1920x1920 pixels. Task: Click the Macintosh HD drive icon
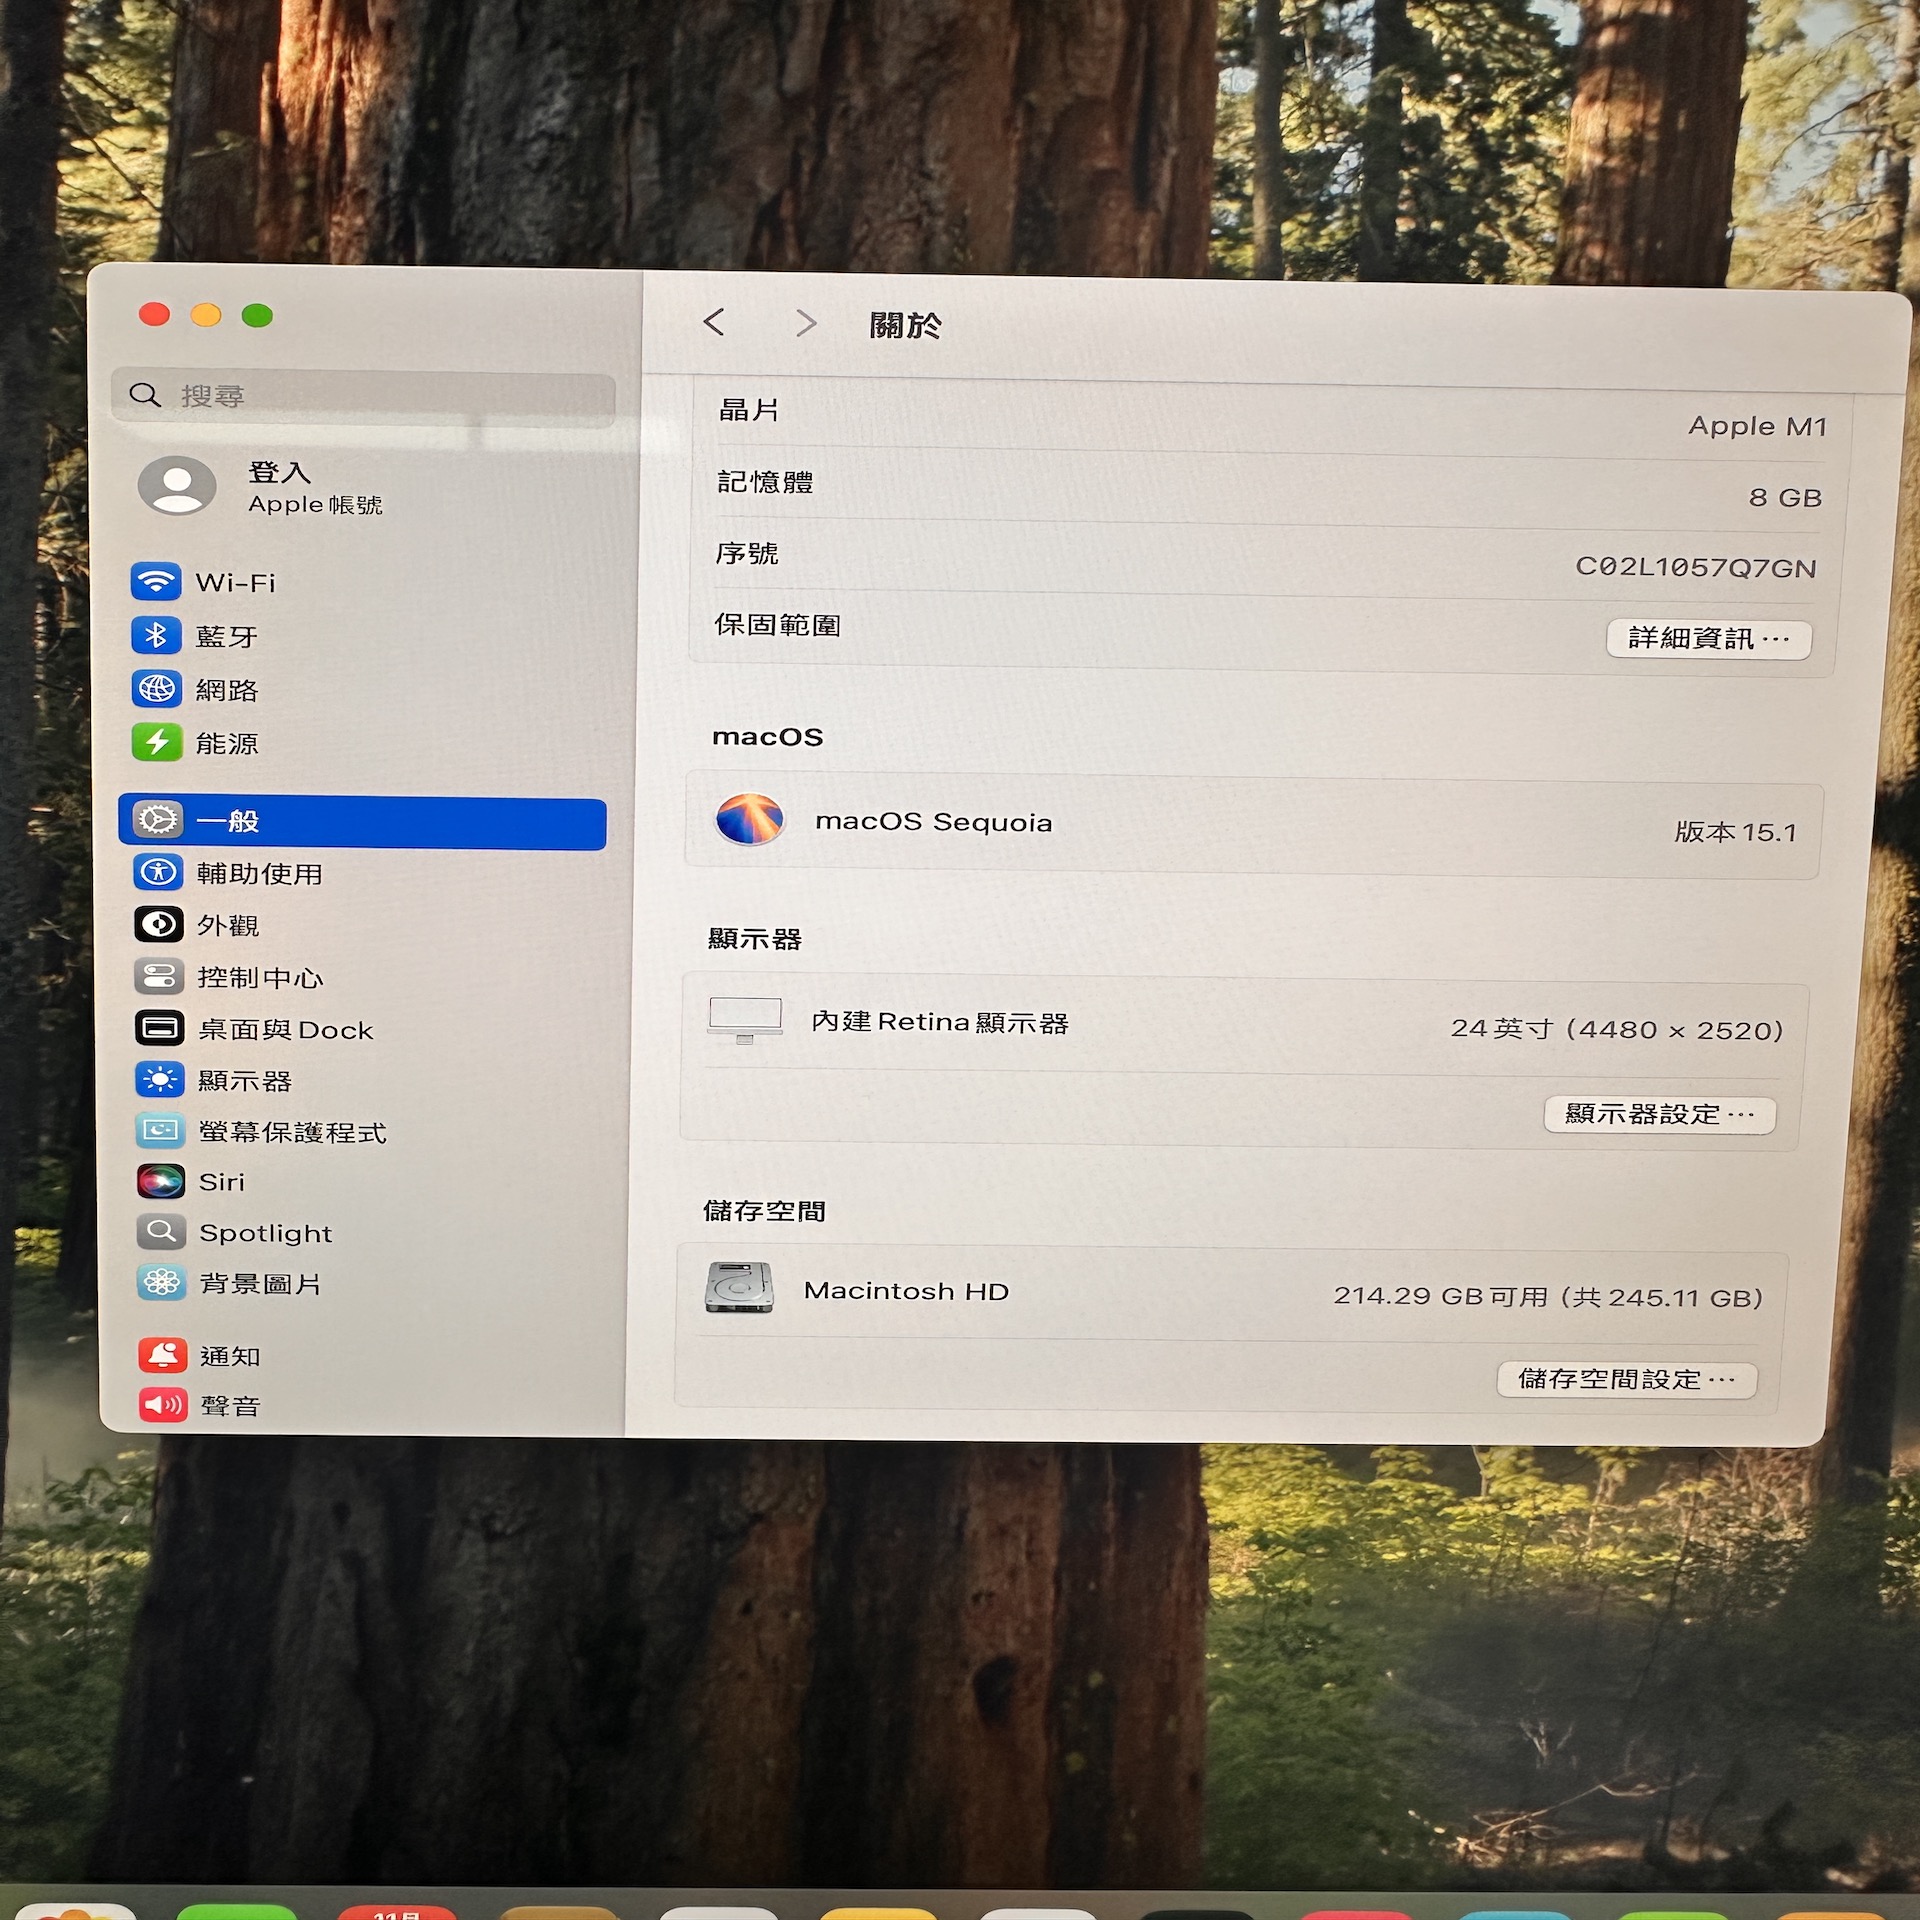coord(739,1288)
